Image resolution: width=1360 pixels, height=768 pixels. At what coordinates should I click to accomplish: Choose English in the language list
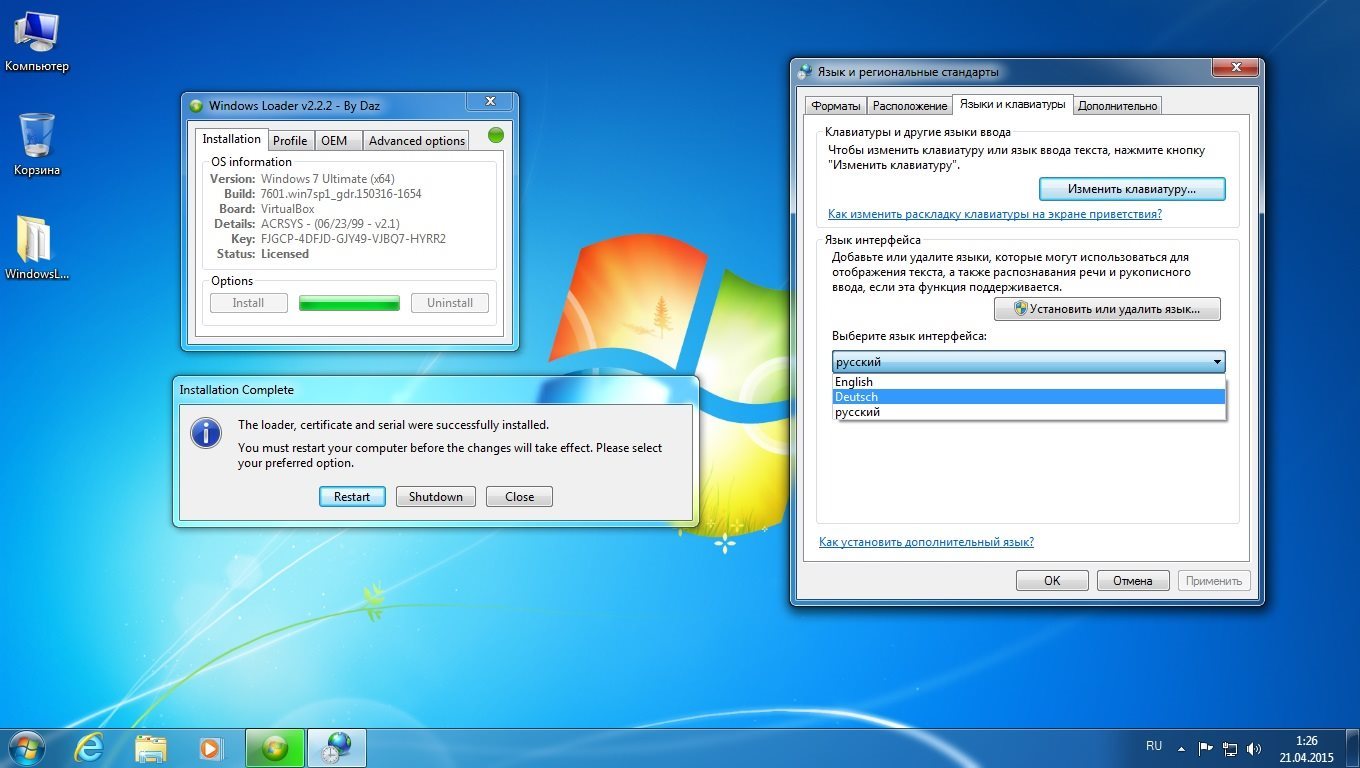(x=1029, y=382)
